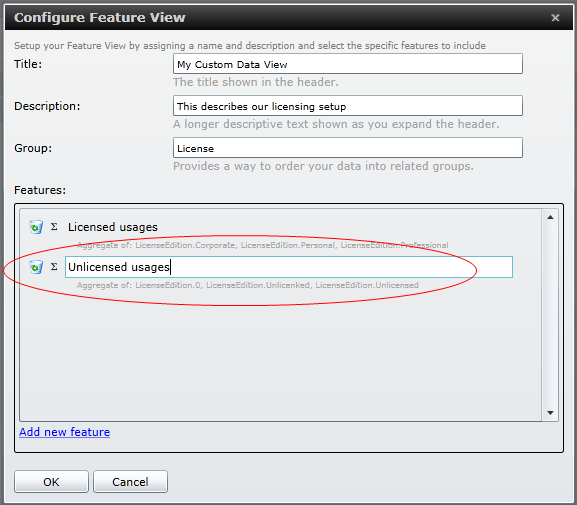Click the scroll down arrow in Features list
Screen dimensions: 577x505
tap(550, 413)
